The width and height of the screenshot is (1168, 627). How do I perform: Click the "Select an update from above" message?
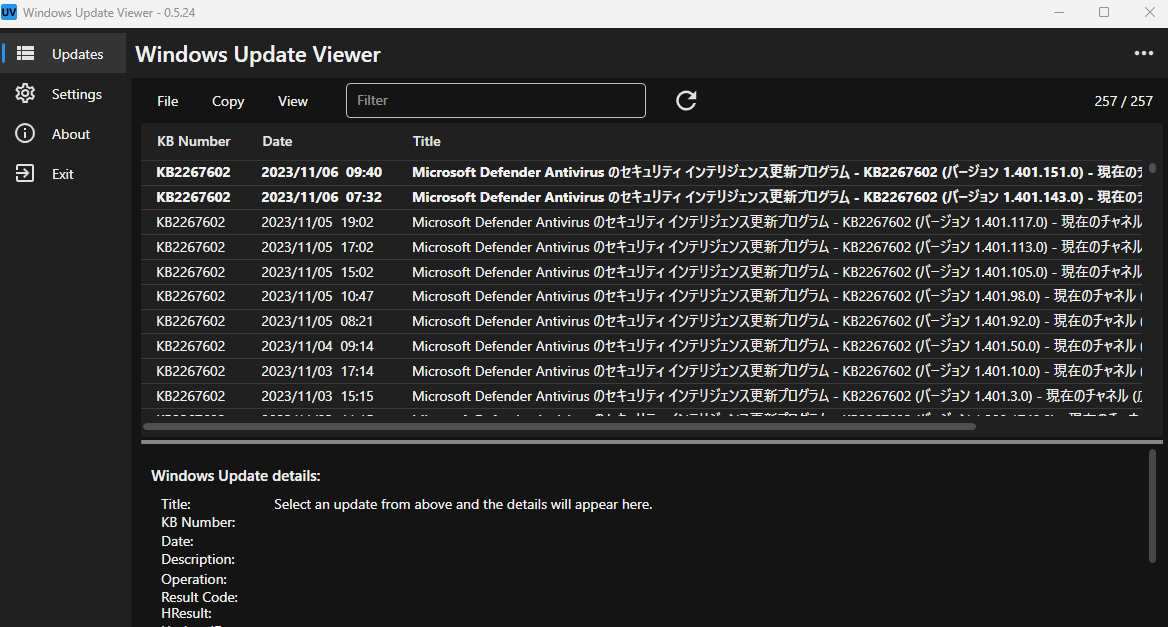pos(463,504)
